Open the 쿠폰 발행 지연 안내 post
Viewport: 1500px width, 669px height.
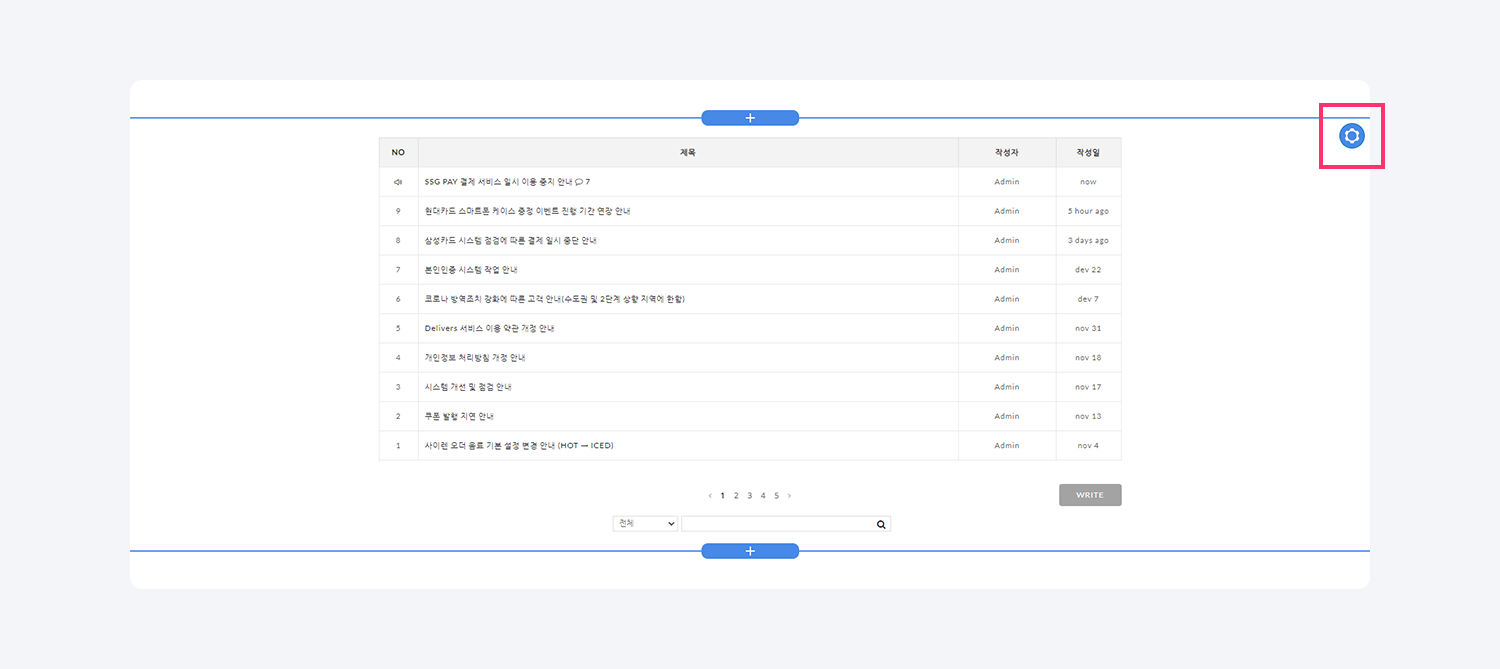click(x=459, y=416)
